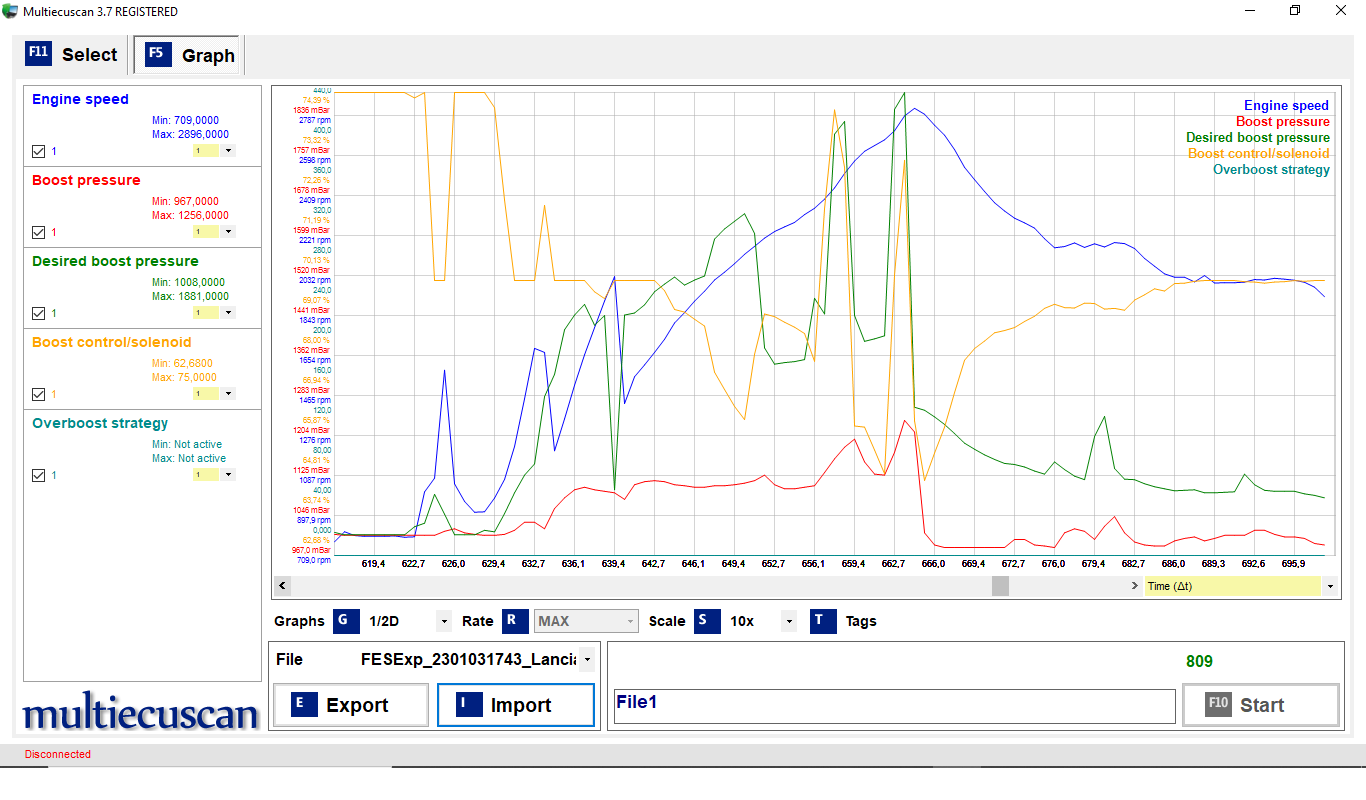
Task: Click the graph horizontal scrollbar thumb
Action: (x=1000, y=586)
